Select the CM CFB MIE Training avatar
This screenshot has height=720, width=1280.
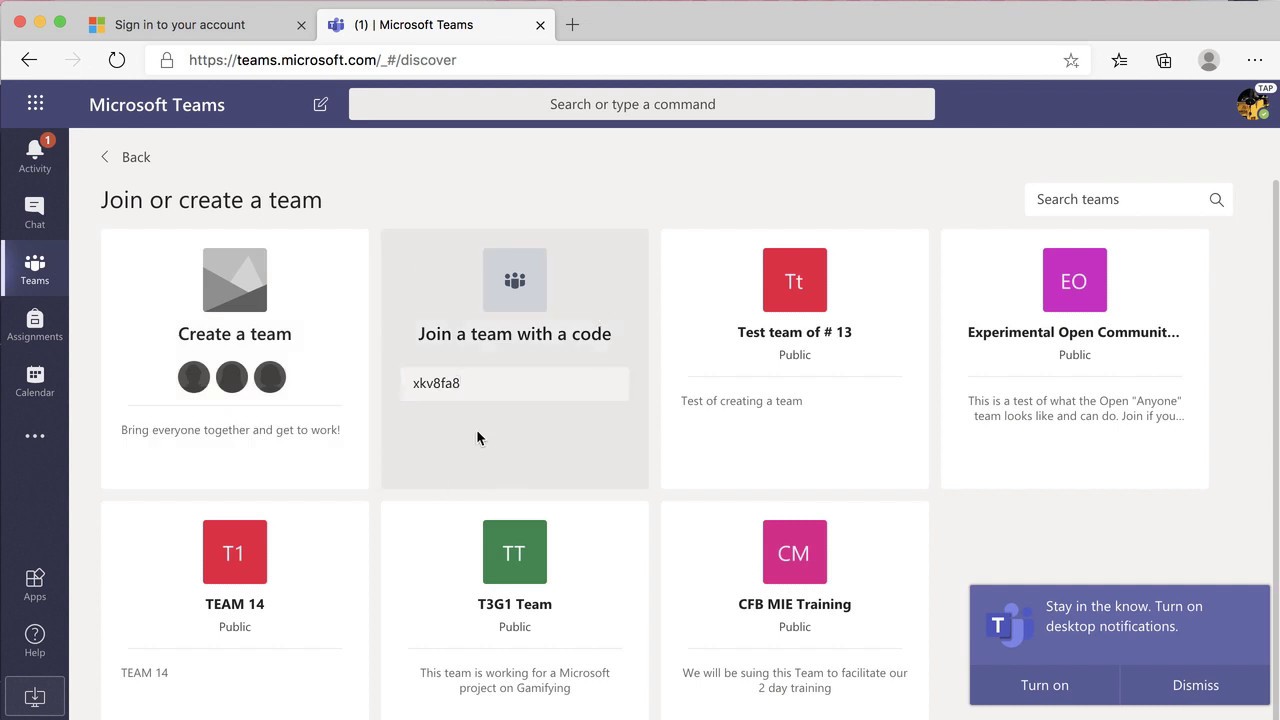[x=795, y=552]
